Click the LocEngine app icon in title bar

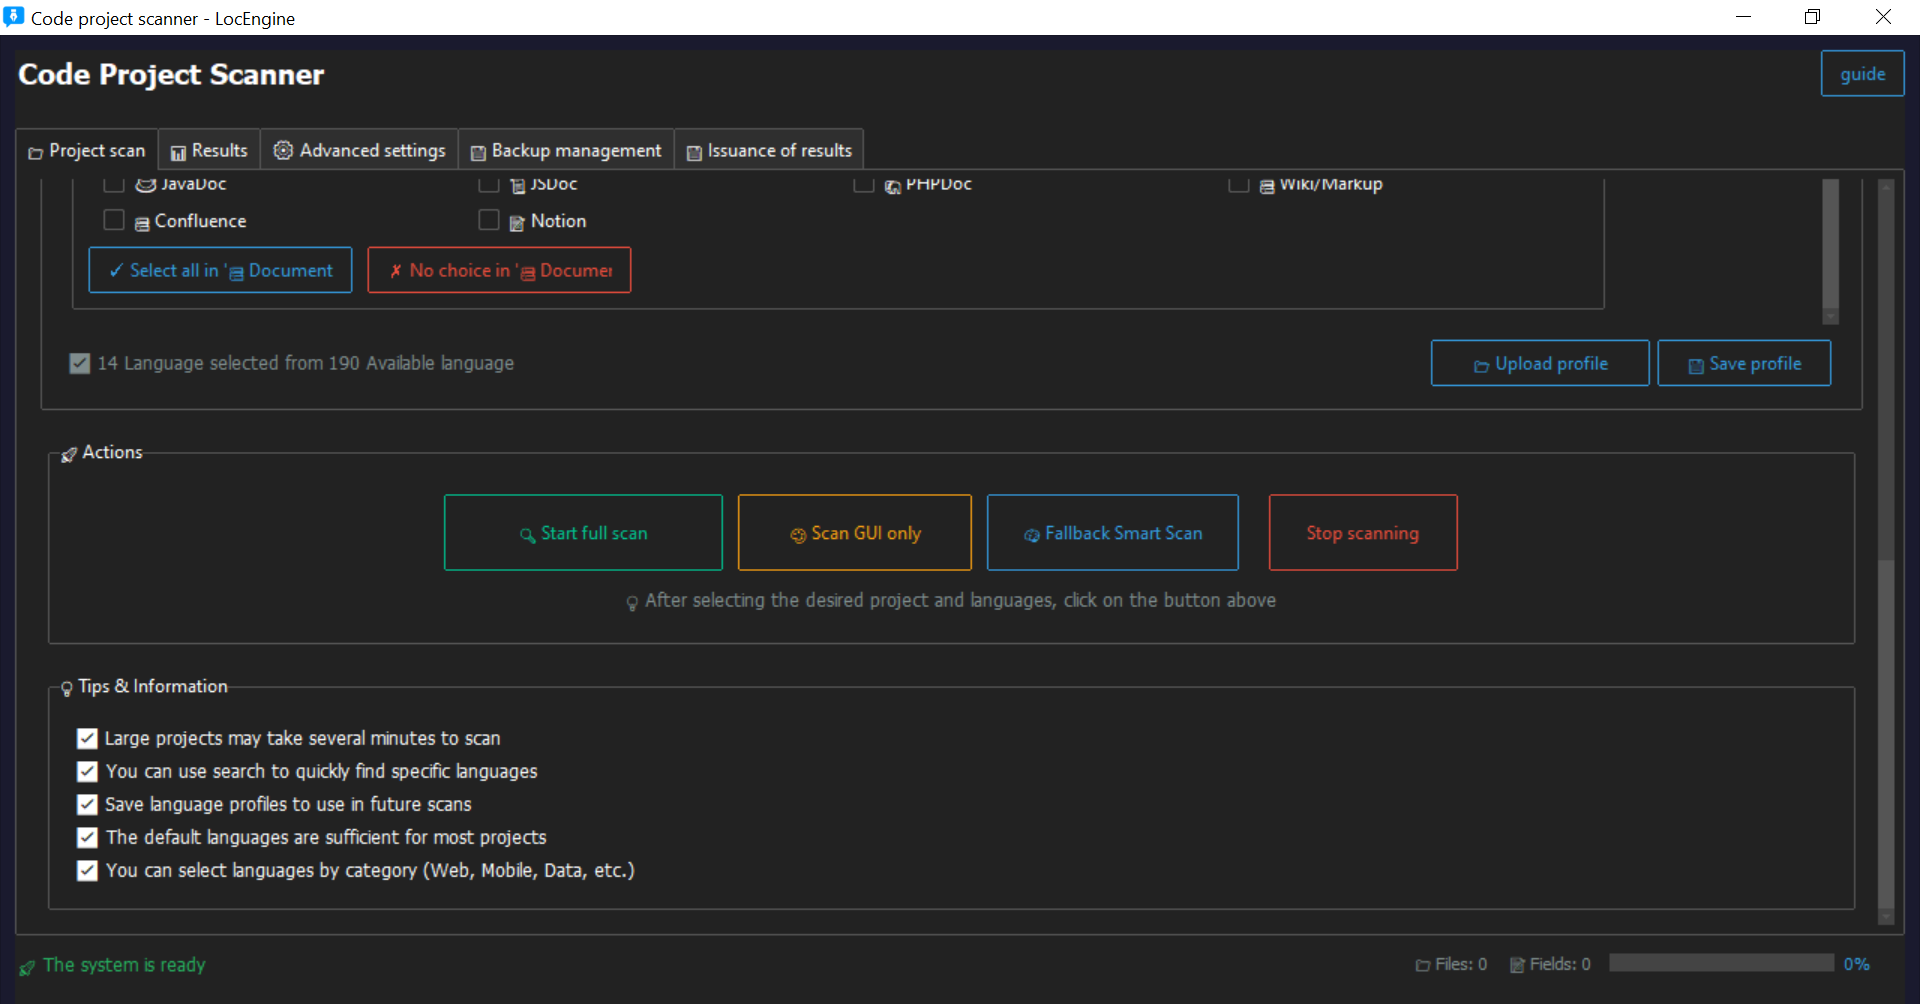(x=14, y=17)
